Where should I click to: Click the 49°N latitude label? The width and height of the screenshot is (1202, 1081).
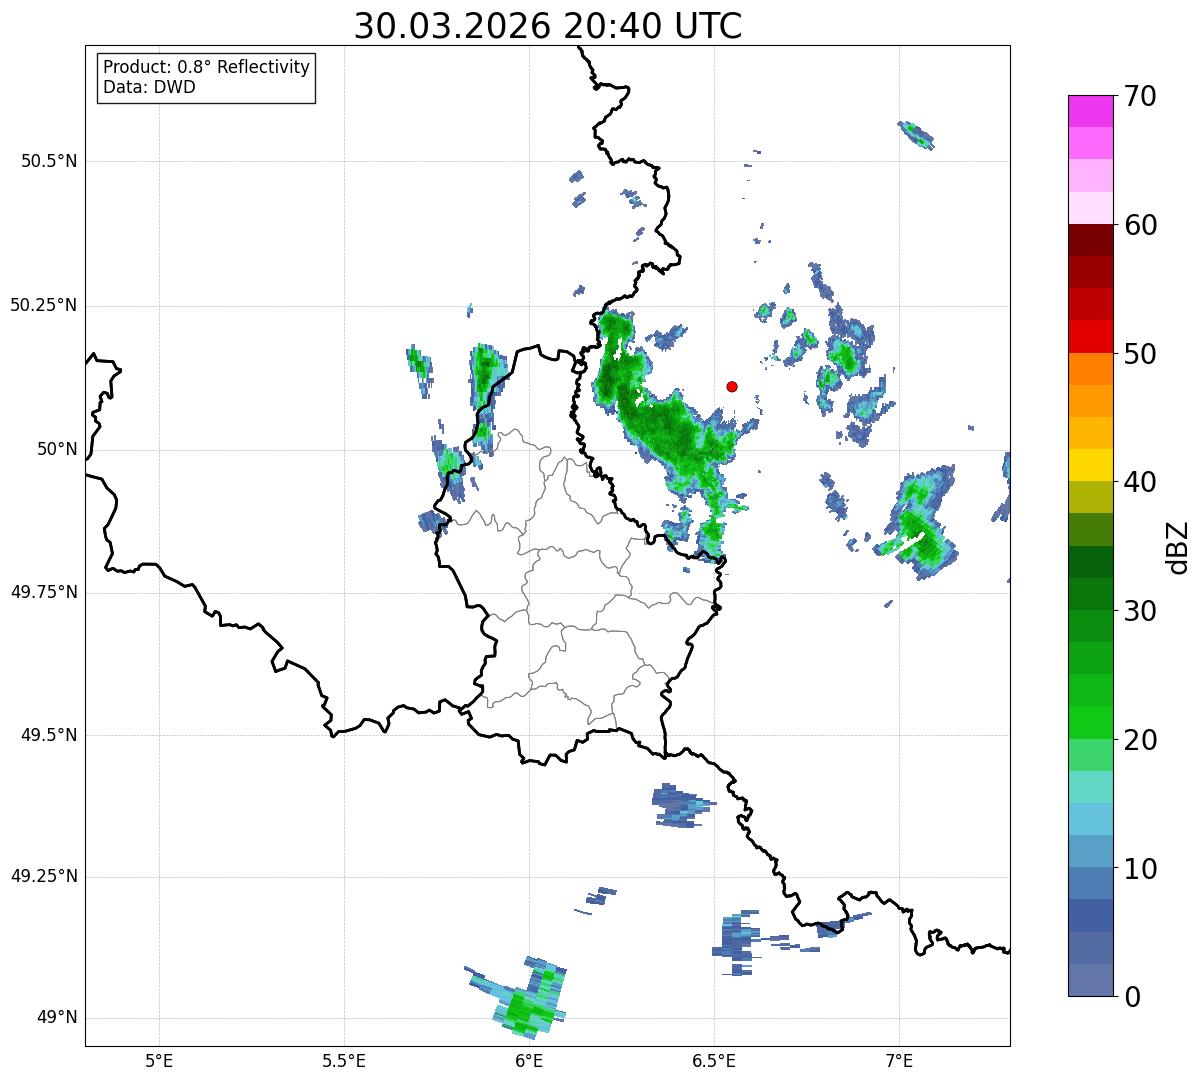click(x=57, y=1018)
